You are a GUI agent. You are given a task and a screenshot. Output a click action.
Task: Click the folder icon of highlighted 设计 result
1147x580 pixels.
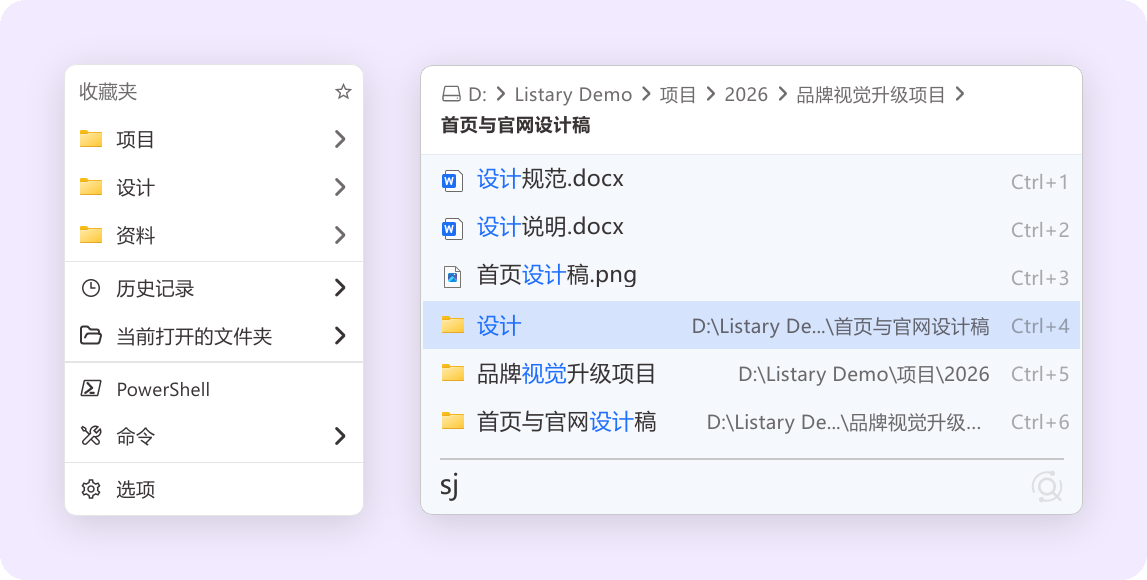pyautogui.click(x=453, y=325)
